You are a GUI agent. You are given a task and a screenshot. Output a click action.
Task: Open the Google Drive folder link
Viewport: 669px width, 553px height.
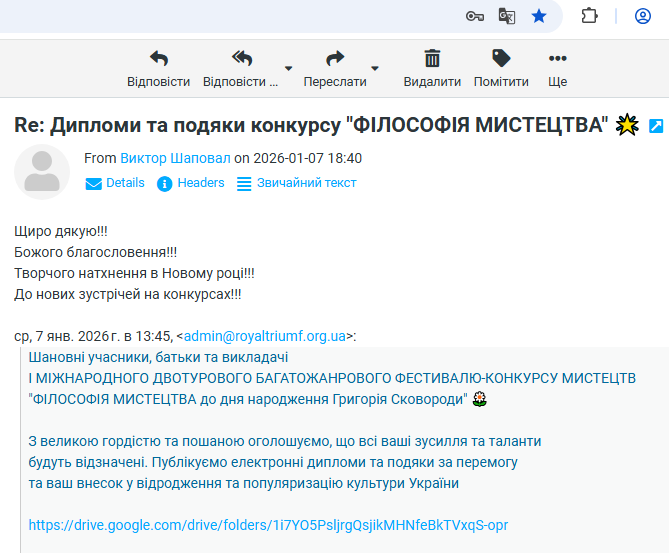[268, 525]
